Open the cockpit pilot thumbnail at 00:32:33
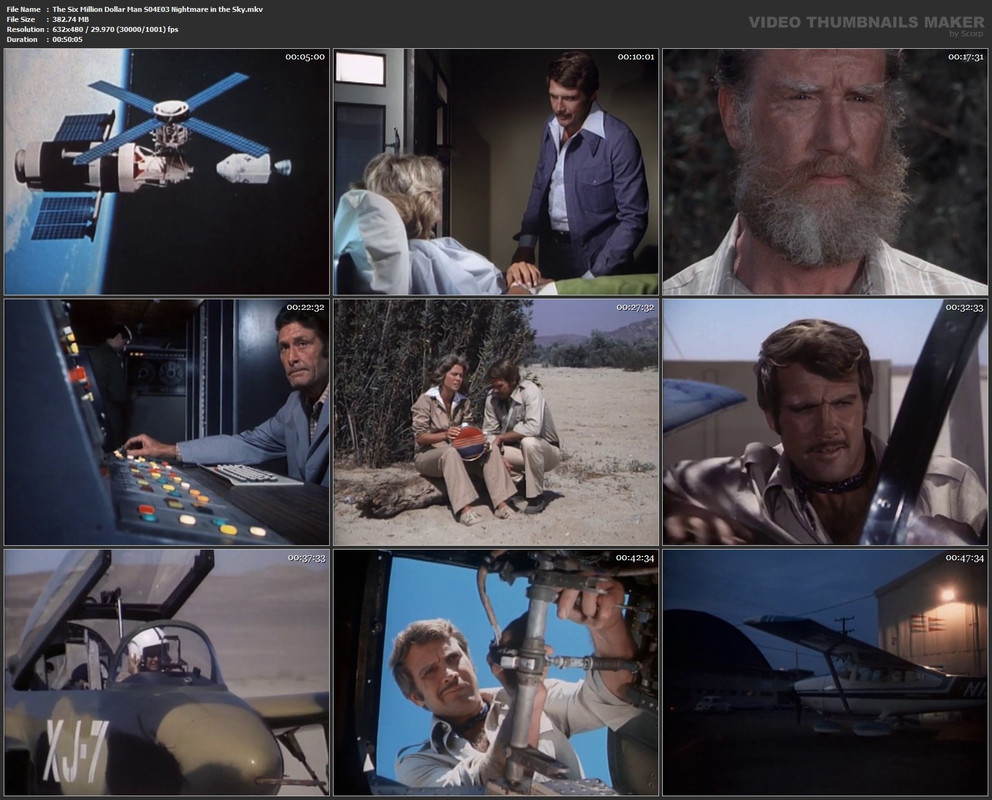 coord(825,422)
